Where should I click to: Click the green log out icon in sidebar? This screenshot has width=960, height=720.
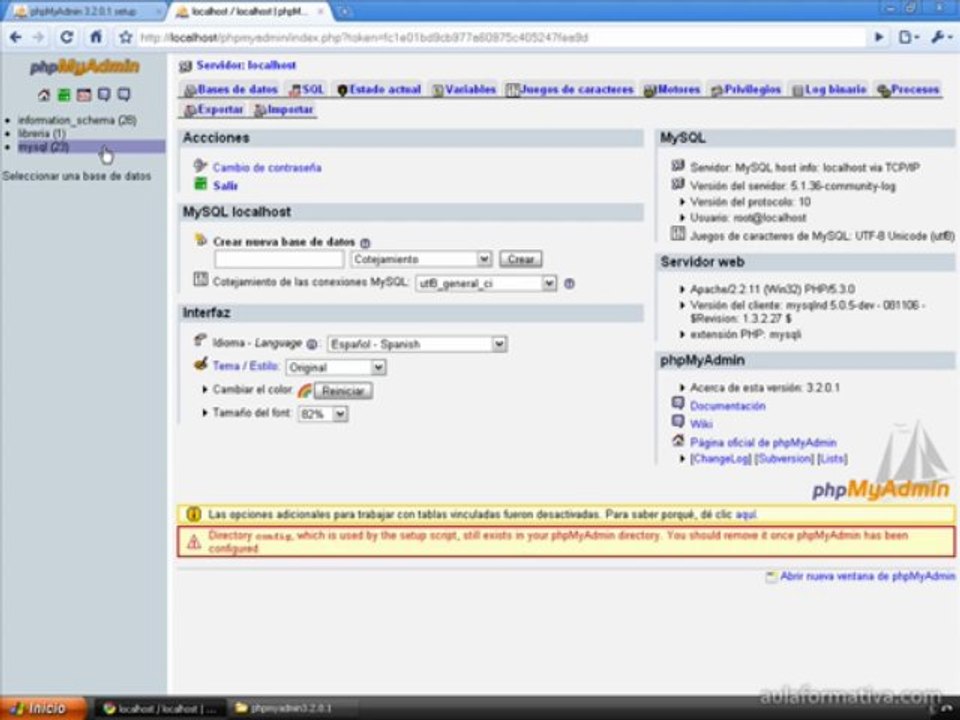(x=64, y=95)
